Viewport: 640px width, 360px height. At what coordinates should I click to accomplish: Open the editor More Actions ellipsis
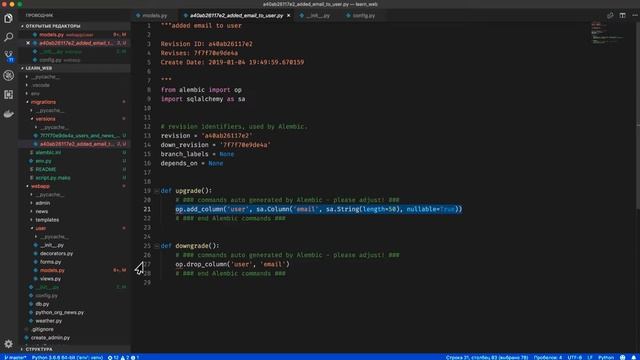pos(635,16)
